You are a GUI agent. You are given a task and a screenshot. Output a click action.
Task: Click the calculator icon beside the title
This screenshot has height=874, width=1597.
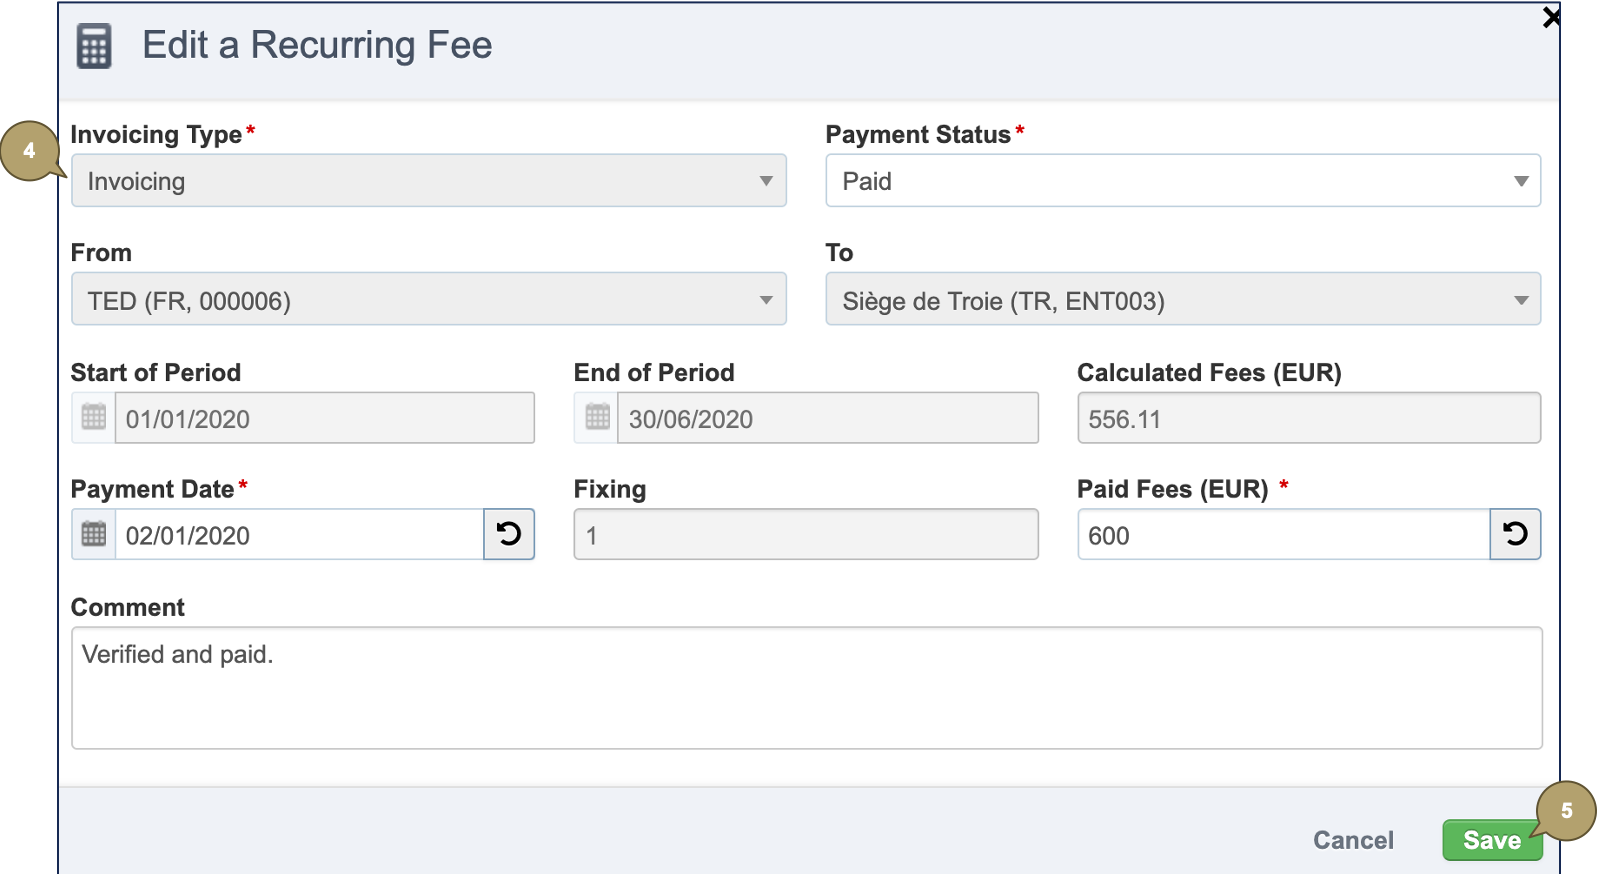(94, 47)
